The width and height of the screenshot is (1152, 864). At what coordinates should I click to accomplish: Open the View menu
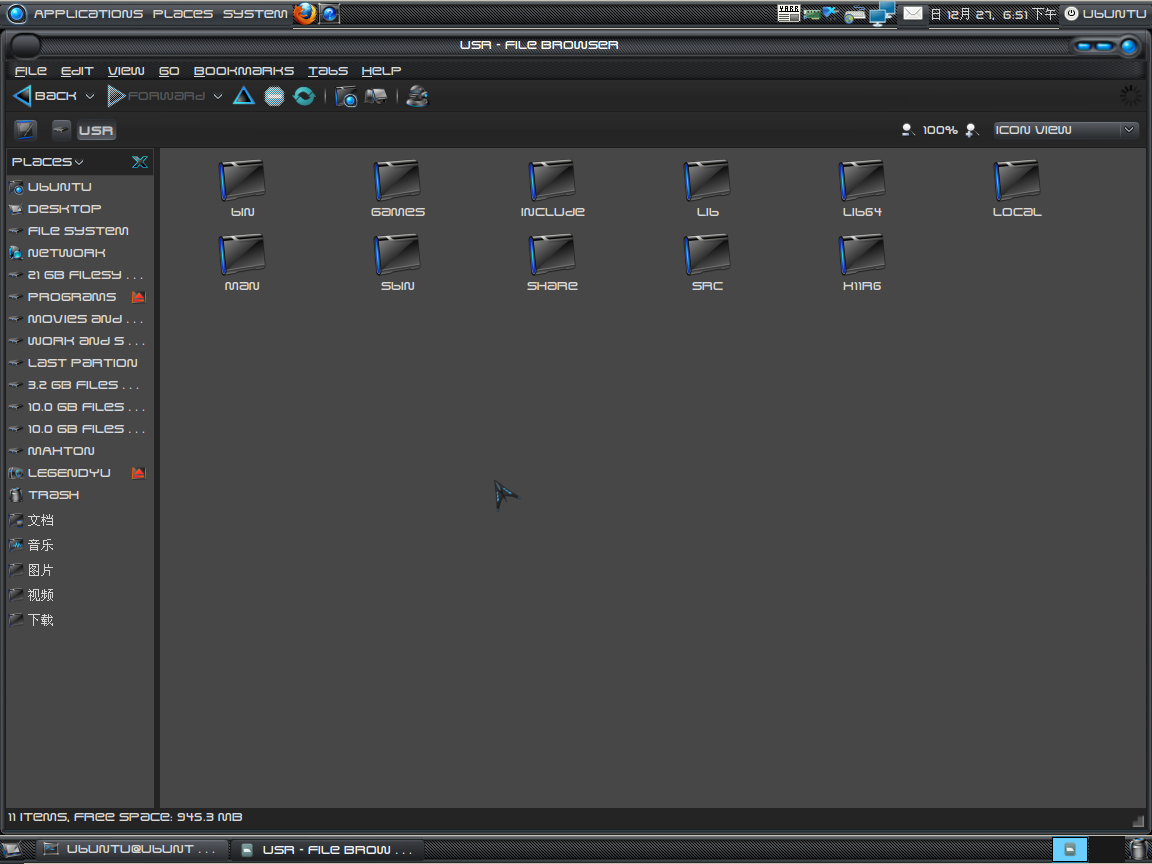coord(126,71)
